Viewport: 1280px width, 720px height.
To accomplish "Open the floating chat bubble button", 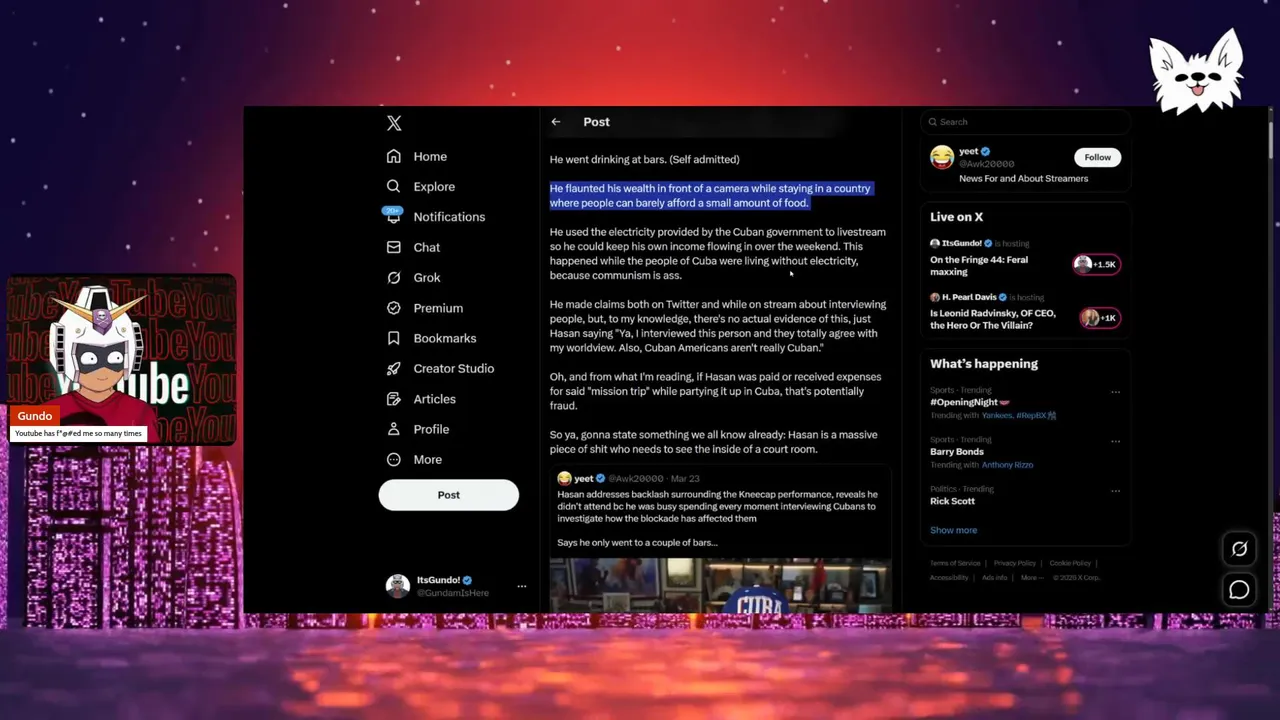I will pyautogui.click(x=1239, y=590).
